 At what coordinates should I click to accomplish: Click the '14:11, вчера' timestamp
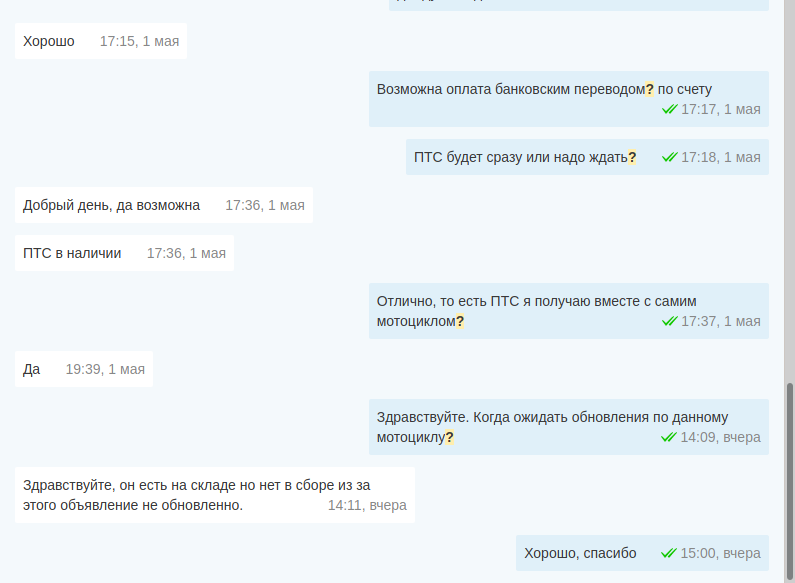[x=367, y=505]
